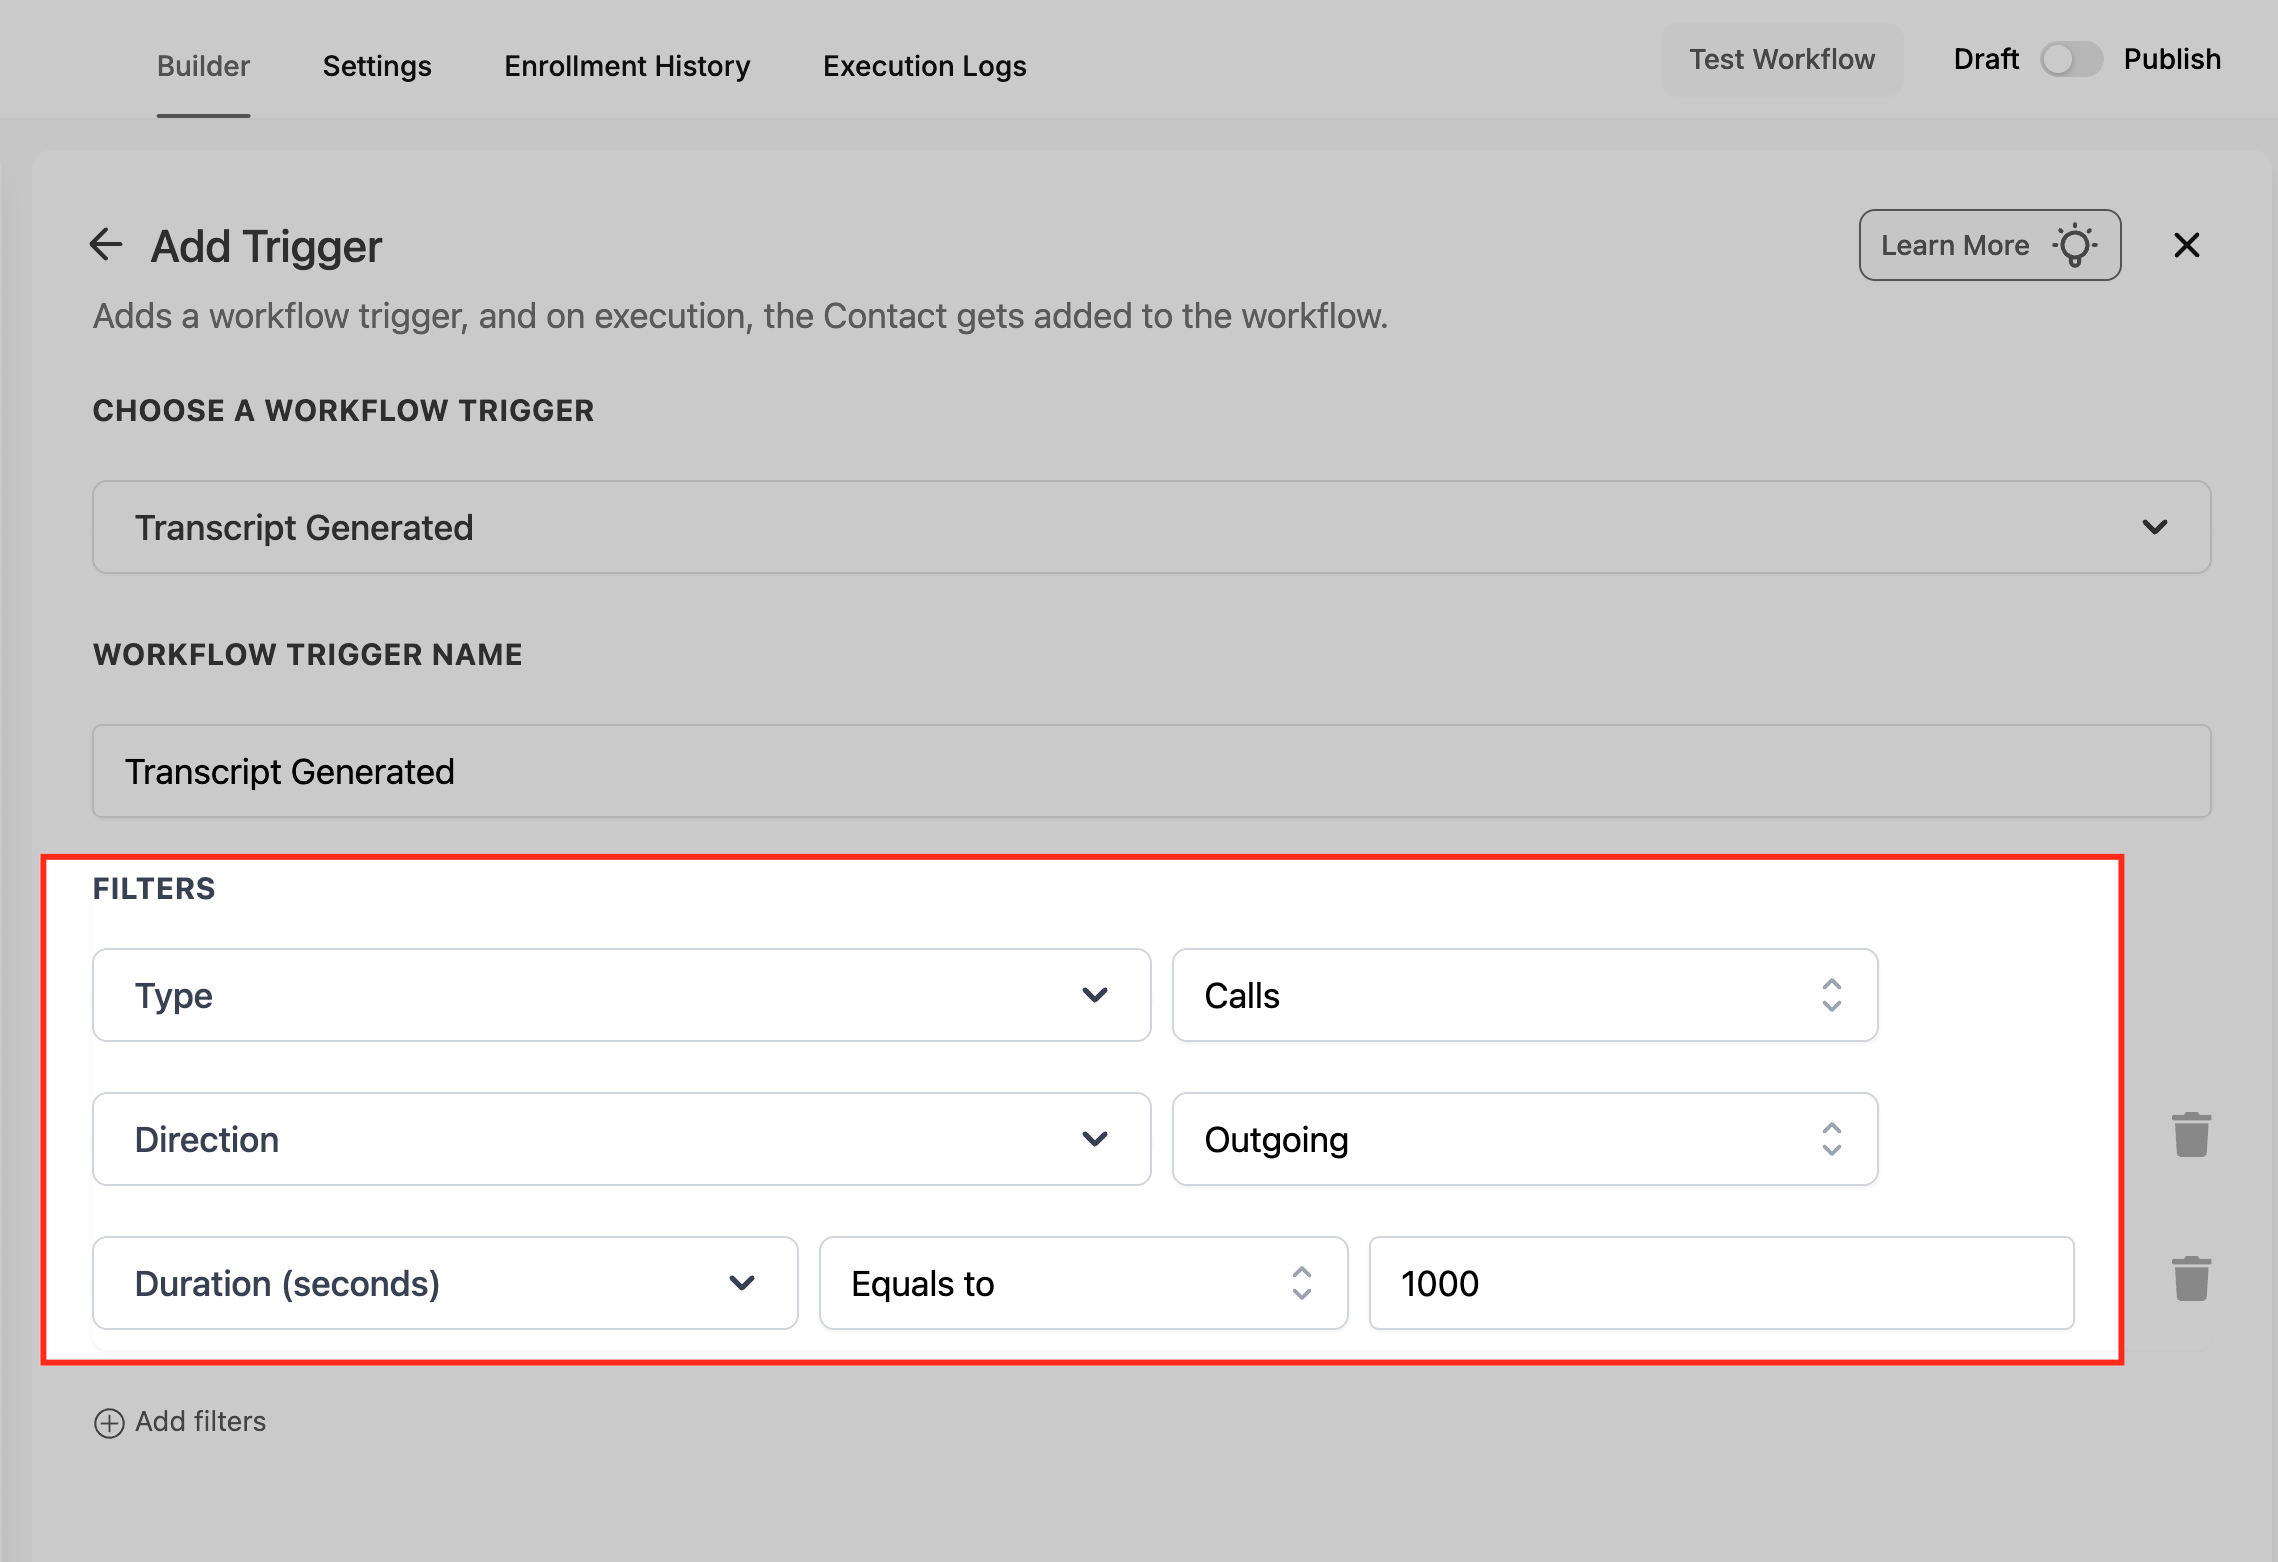Change the Calls value selector
The height and width of the screenshot is (1562, 2278).
point(1524,995)
